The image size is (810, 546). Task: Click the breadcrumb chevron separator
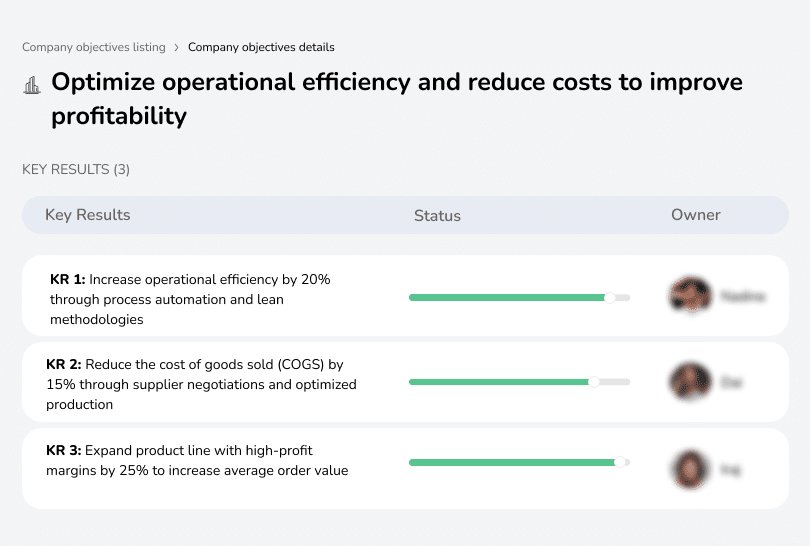(x=177, y=48)
